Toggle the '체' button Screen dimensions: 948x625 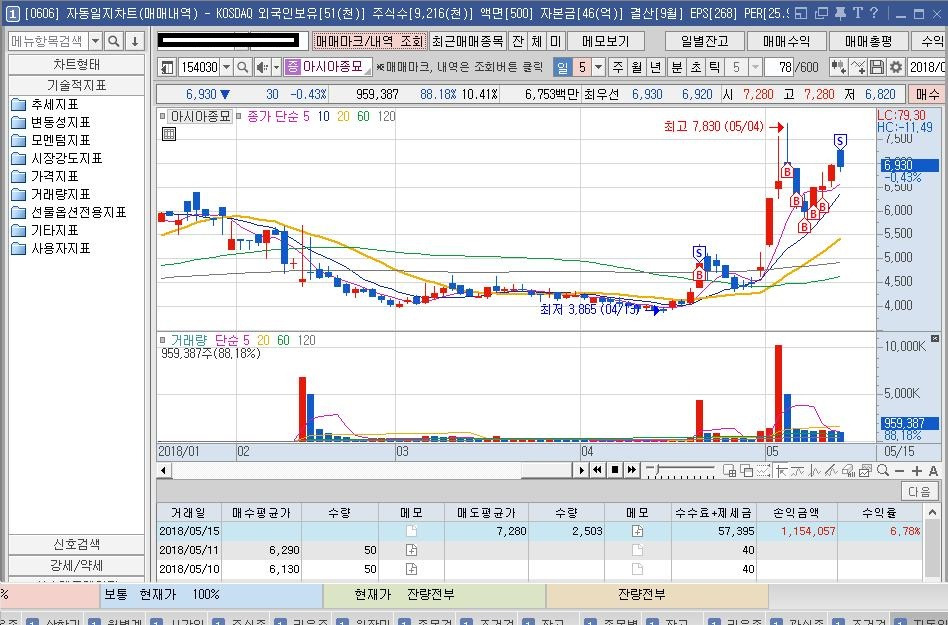[537, 41]
